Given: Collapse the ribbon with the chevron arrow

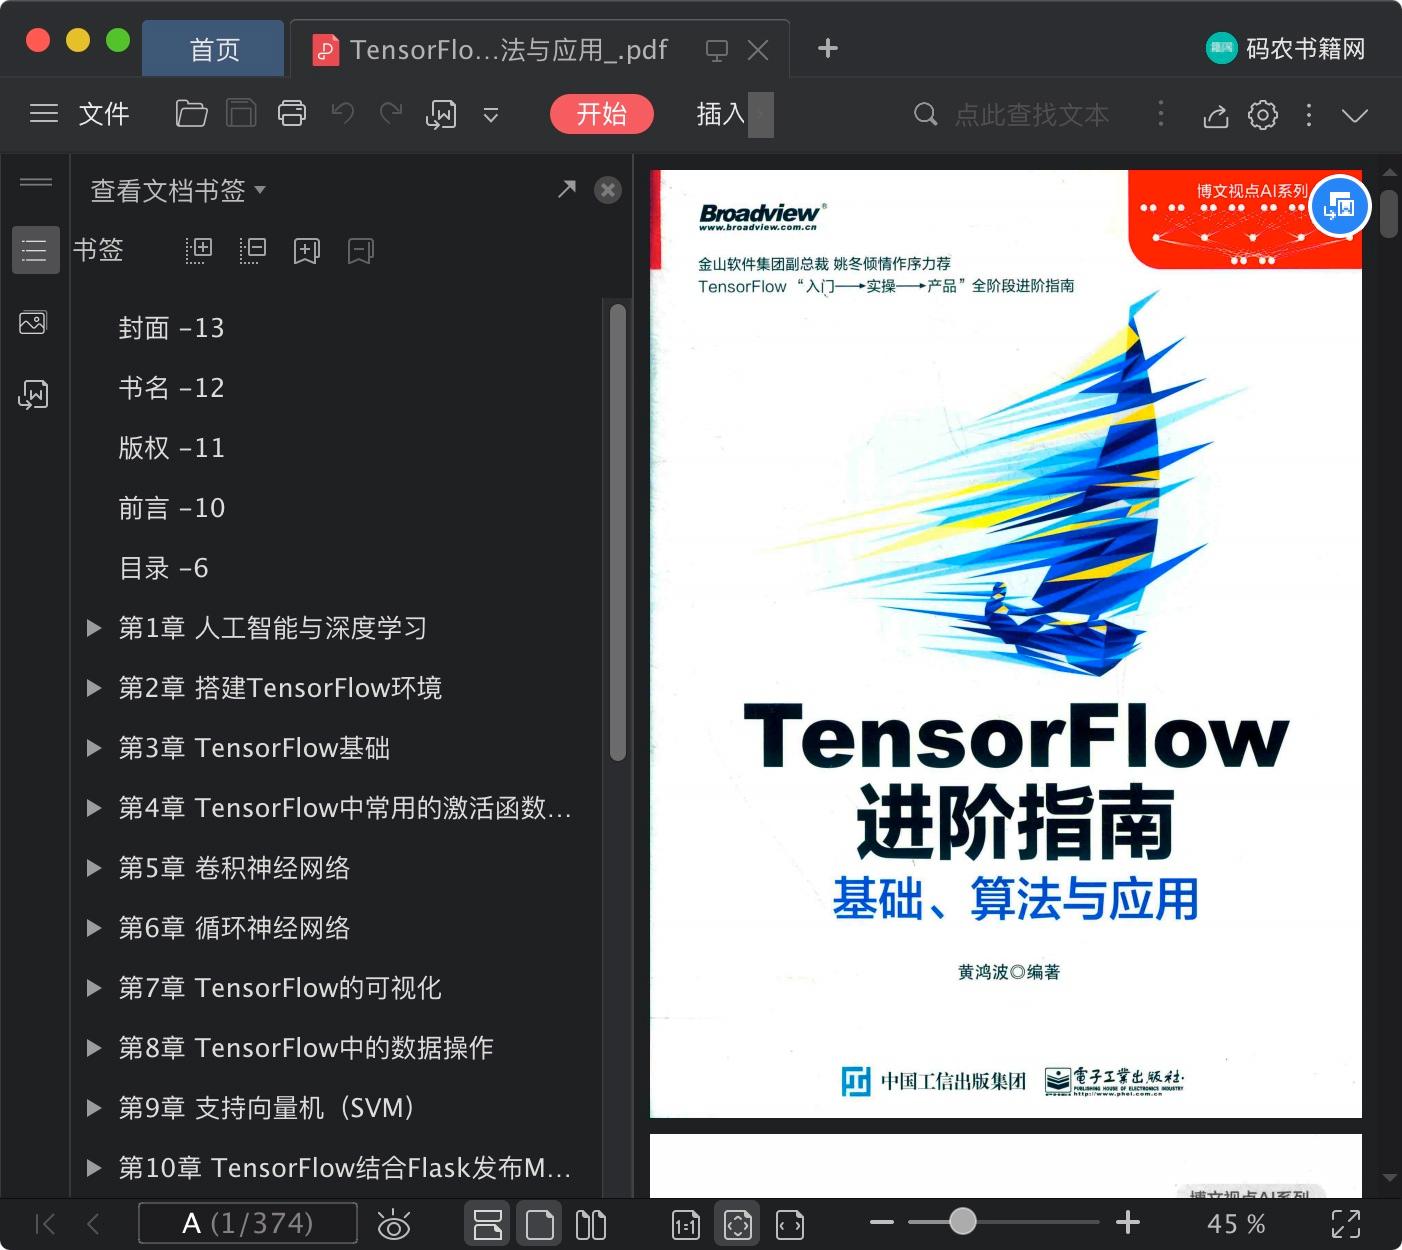Looking at the screenshot, I should point(1355,115).
